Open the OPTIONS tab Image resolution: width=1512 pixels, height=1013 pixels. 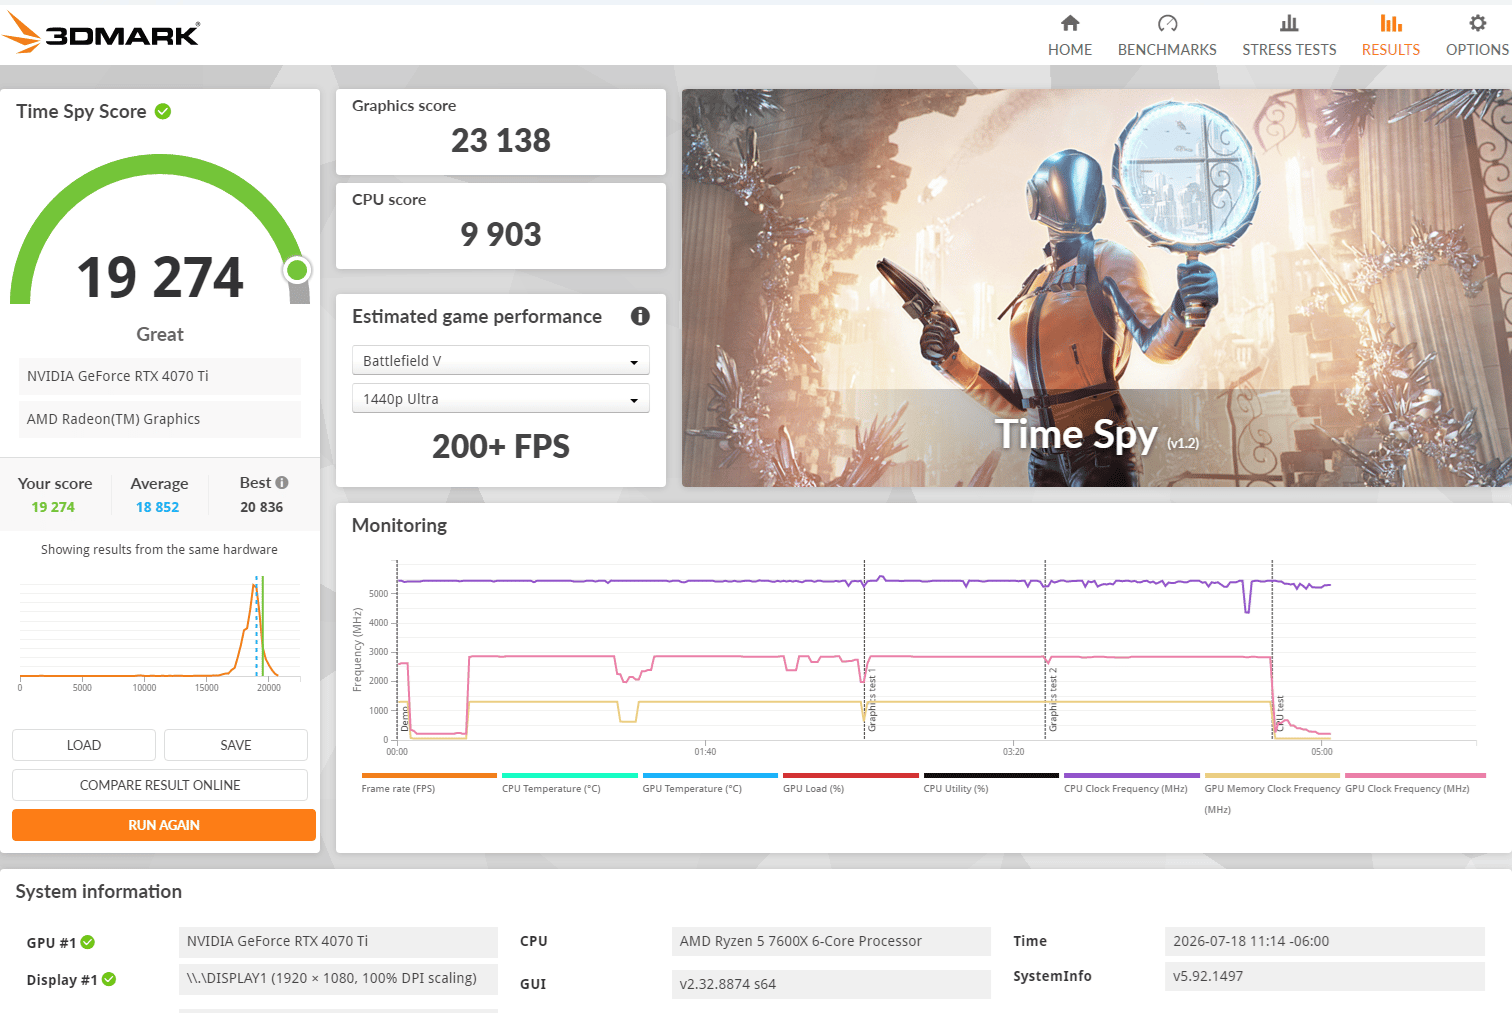pyautogui.click(x=1477, y=35)
